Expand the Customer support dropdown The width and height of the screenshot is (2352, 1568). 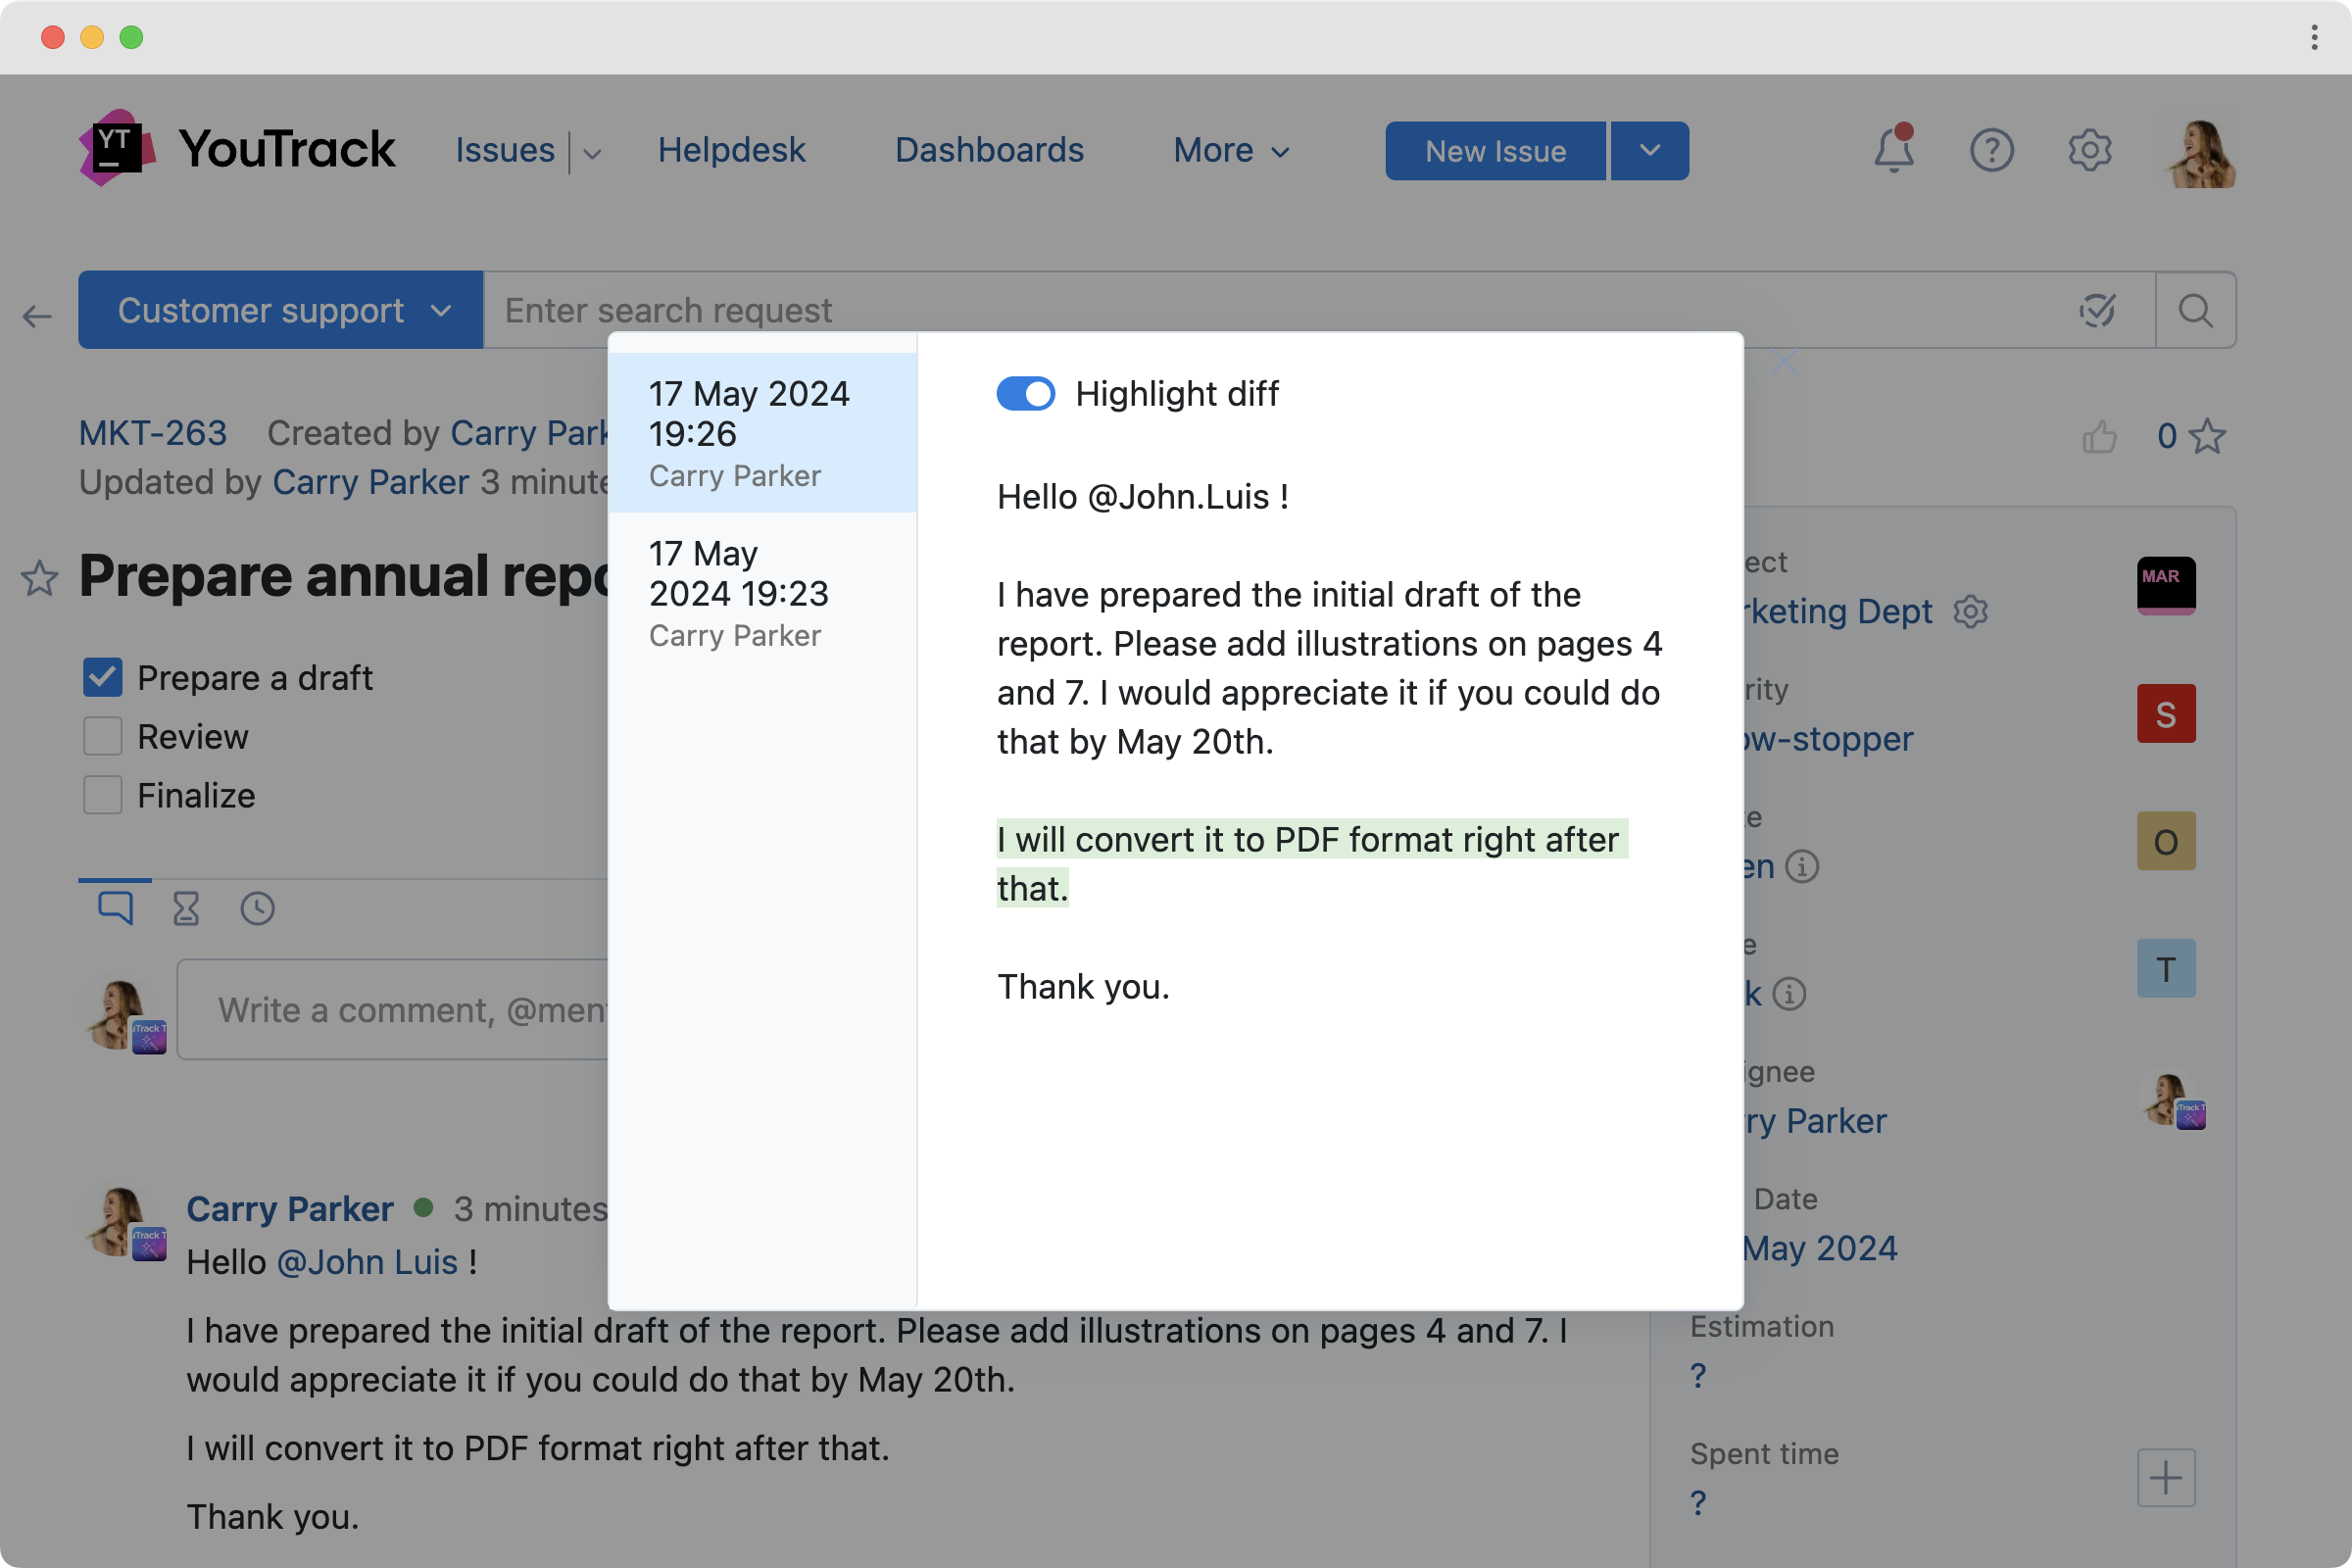[281, 311]
